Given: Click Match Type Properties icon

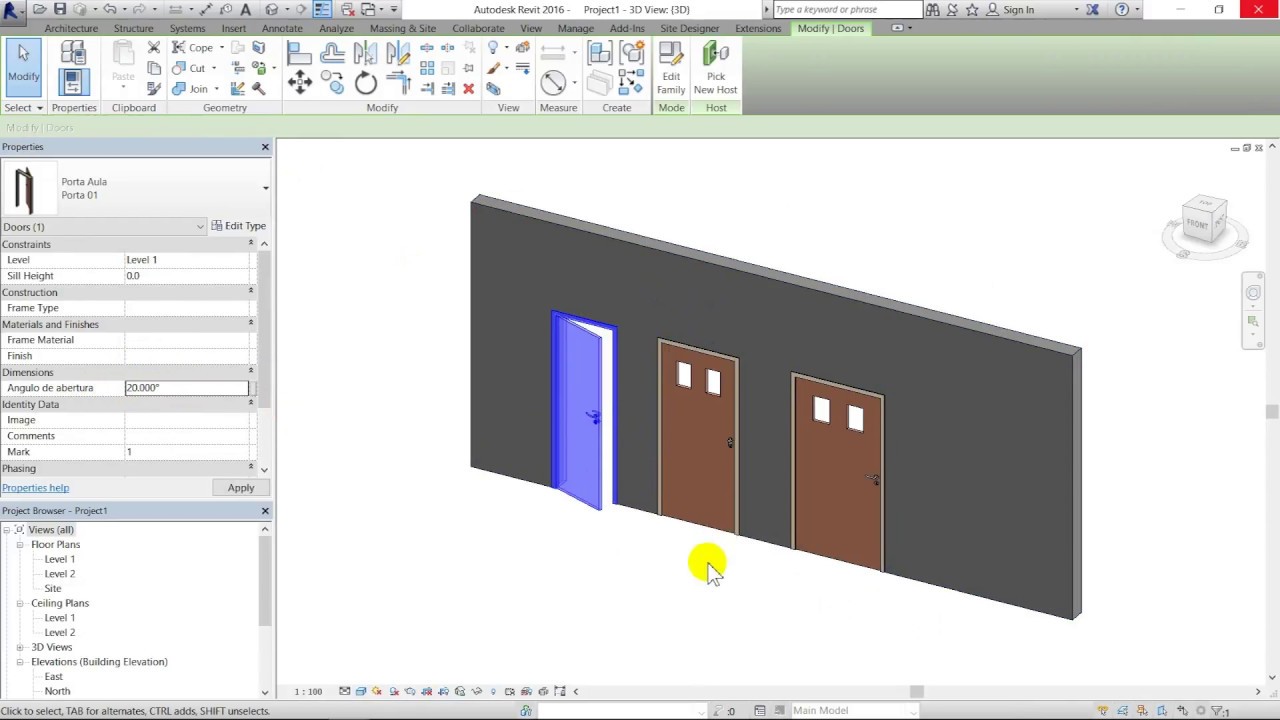Looking at the screenshot, I should click(154, 88).
